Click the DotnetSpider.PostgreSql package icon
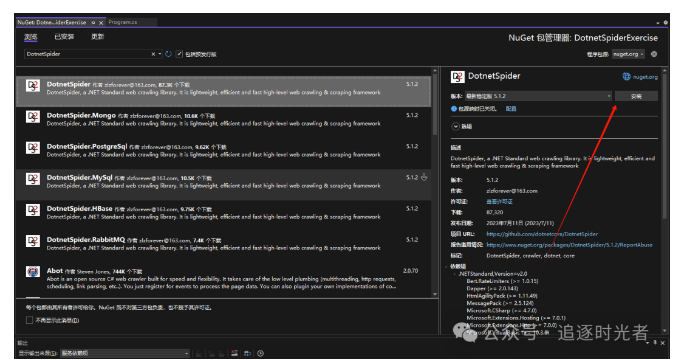This screenshot has width=684, height=360. click(x=33, y=148)
